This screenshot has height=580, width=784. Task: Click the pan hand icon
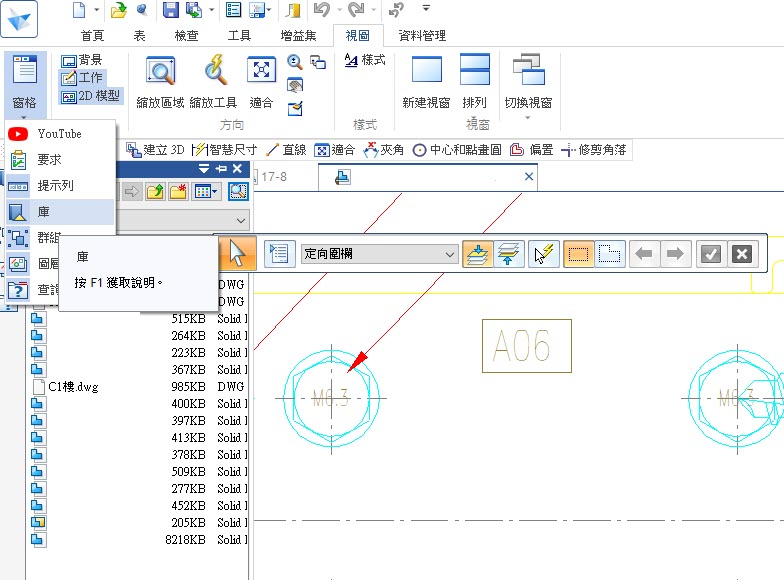click(294, 84)
